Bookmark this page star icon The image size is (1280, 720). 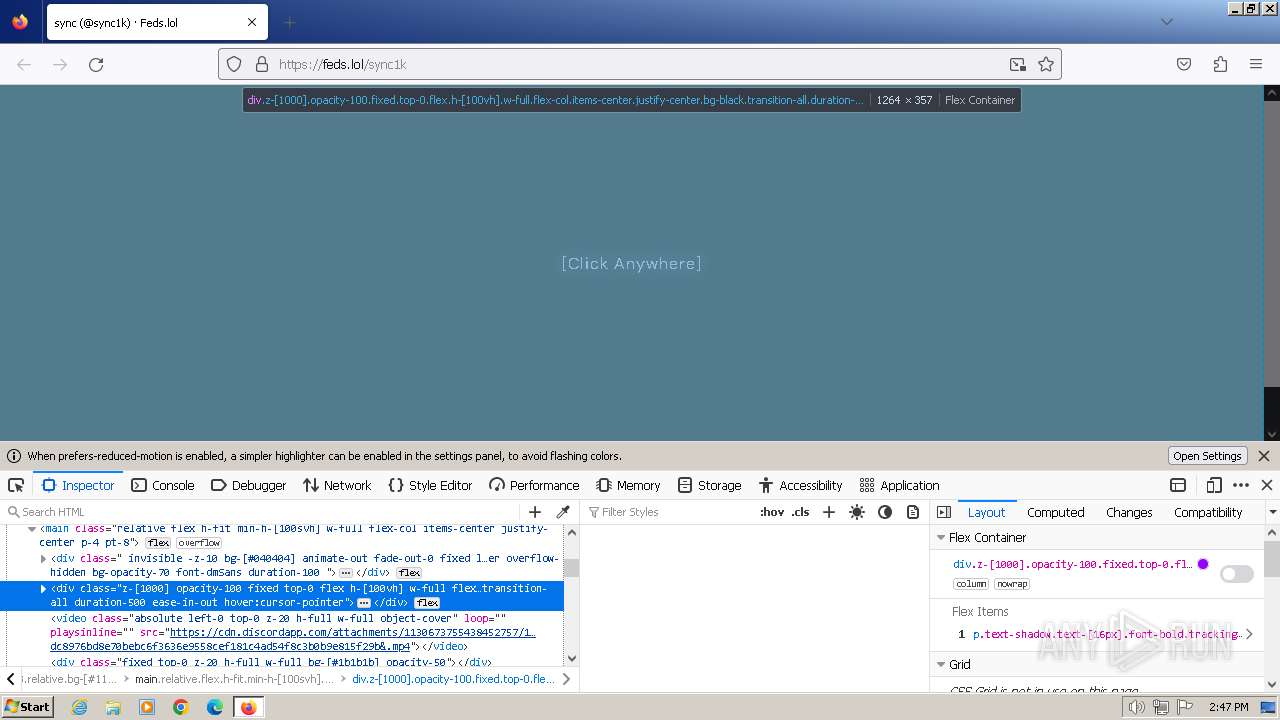click(x=1046, y=64)
